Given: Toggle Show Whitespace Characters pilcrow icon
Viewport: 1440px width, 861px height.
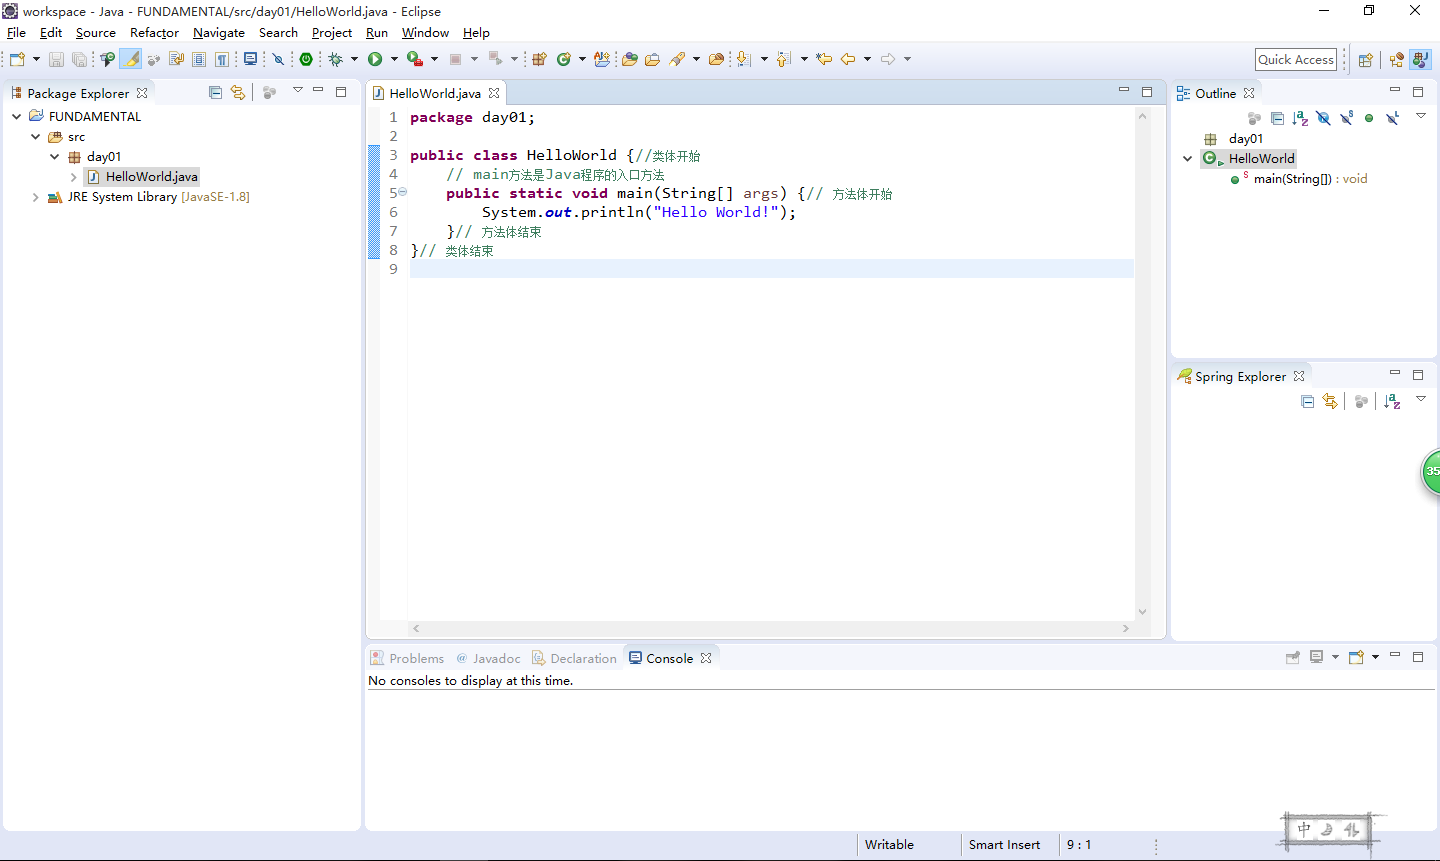Looking at the screenshot, I should point(222,59).
